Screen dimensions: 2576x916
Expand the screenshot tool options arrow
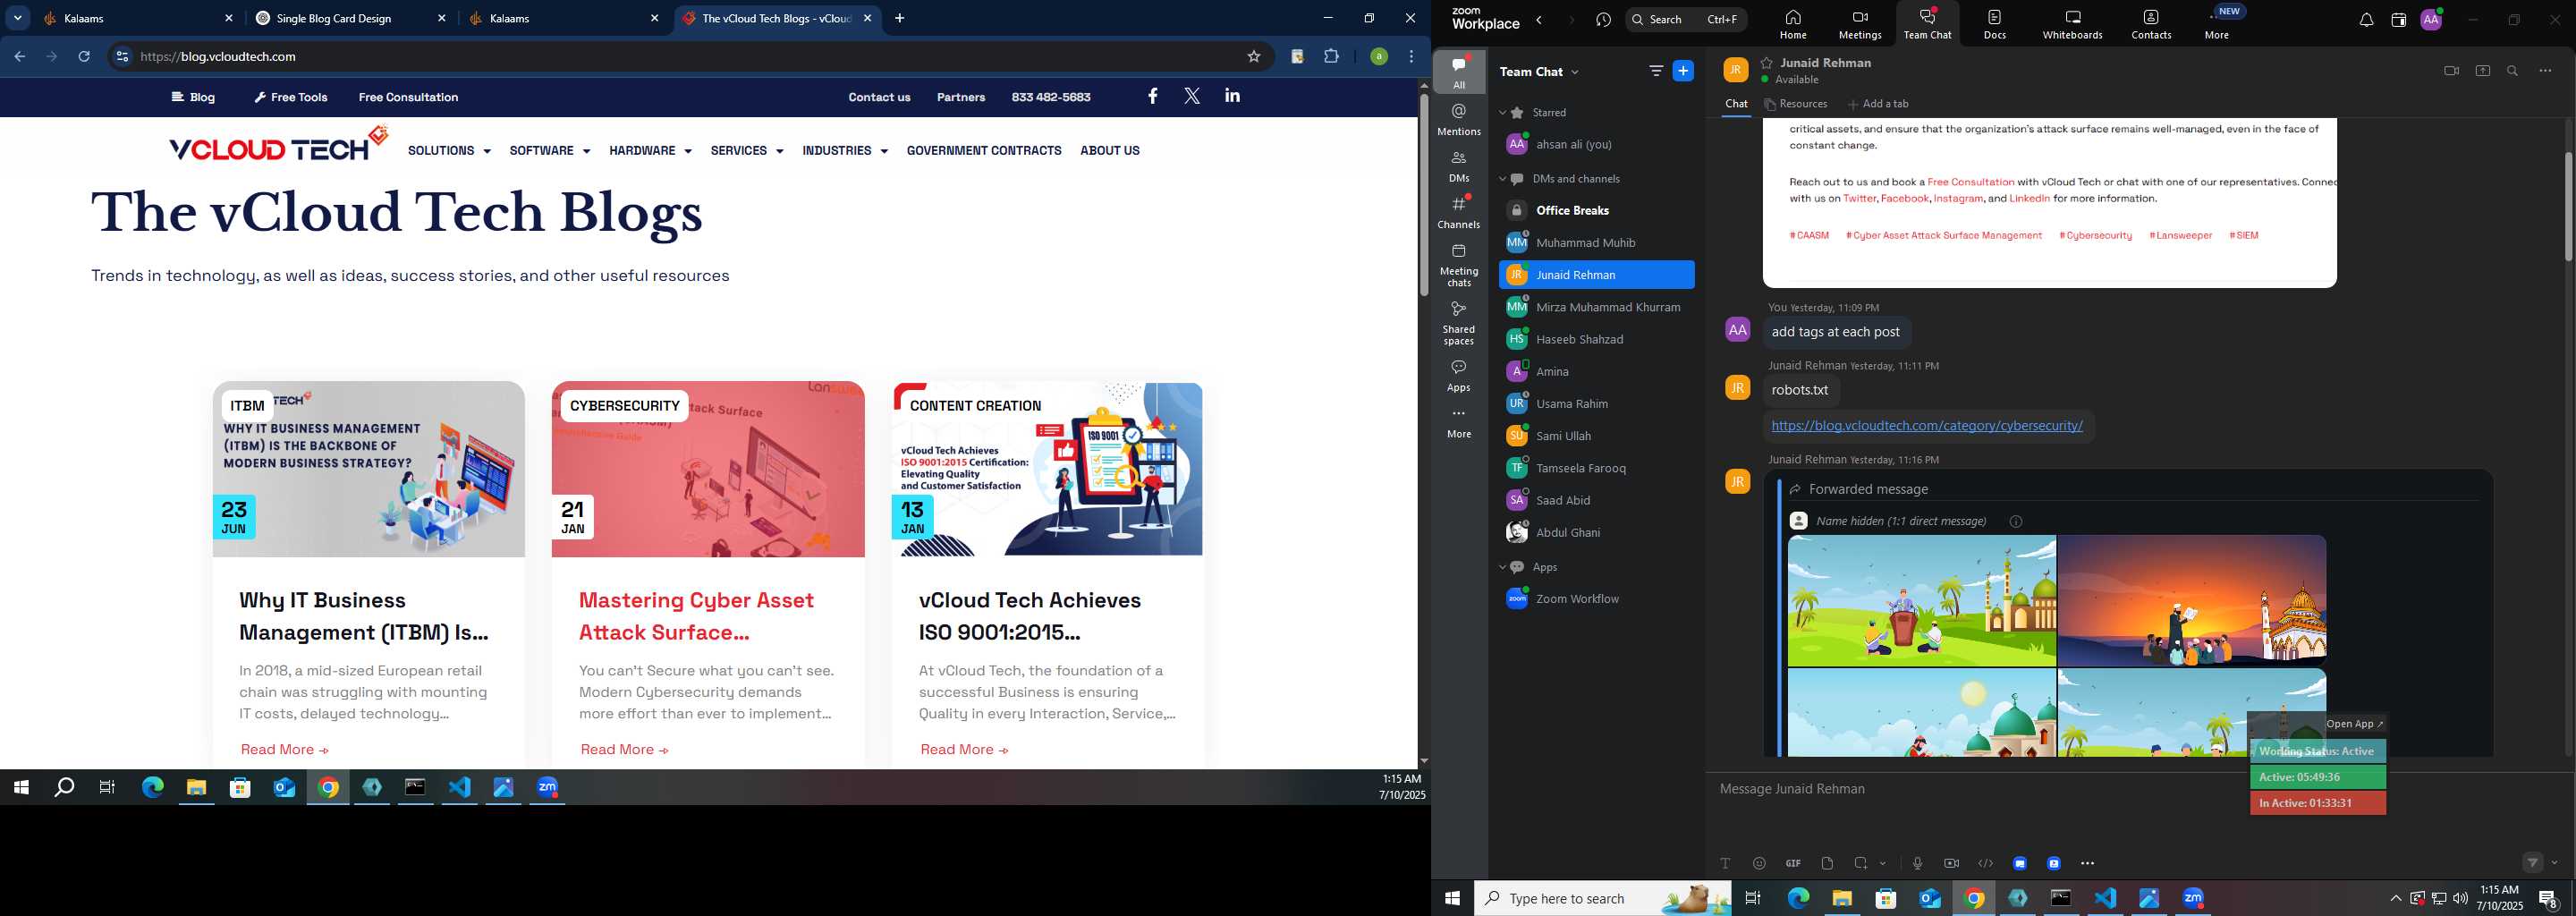pos(1882,863)
